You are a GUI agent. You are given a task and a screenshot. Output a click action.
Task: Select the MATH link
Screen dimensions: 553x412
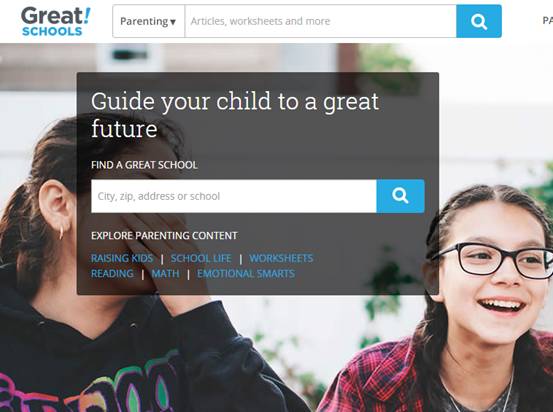(165, 274)
